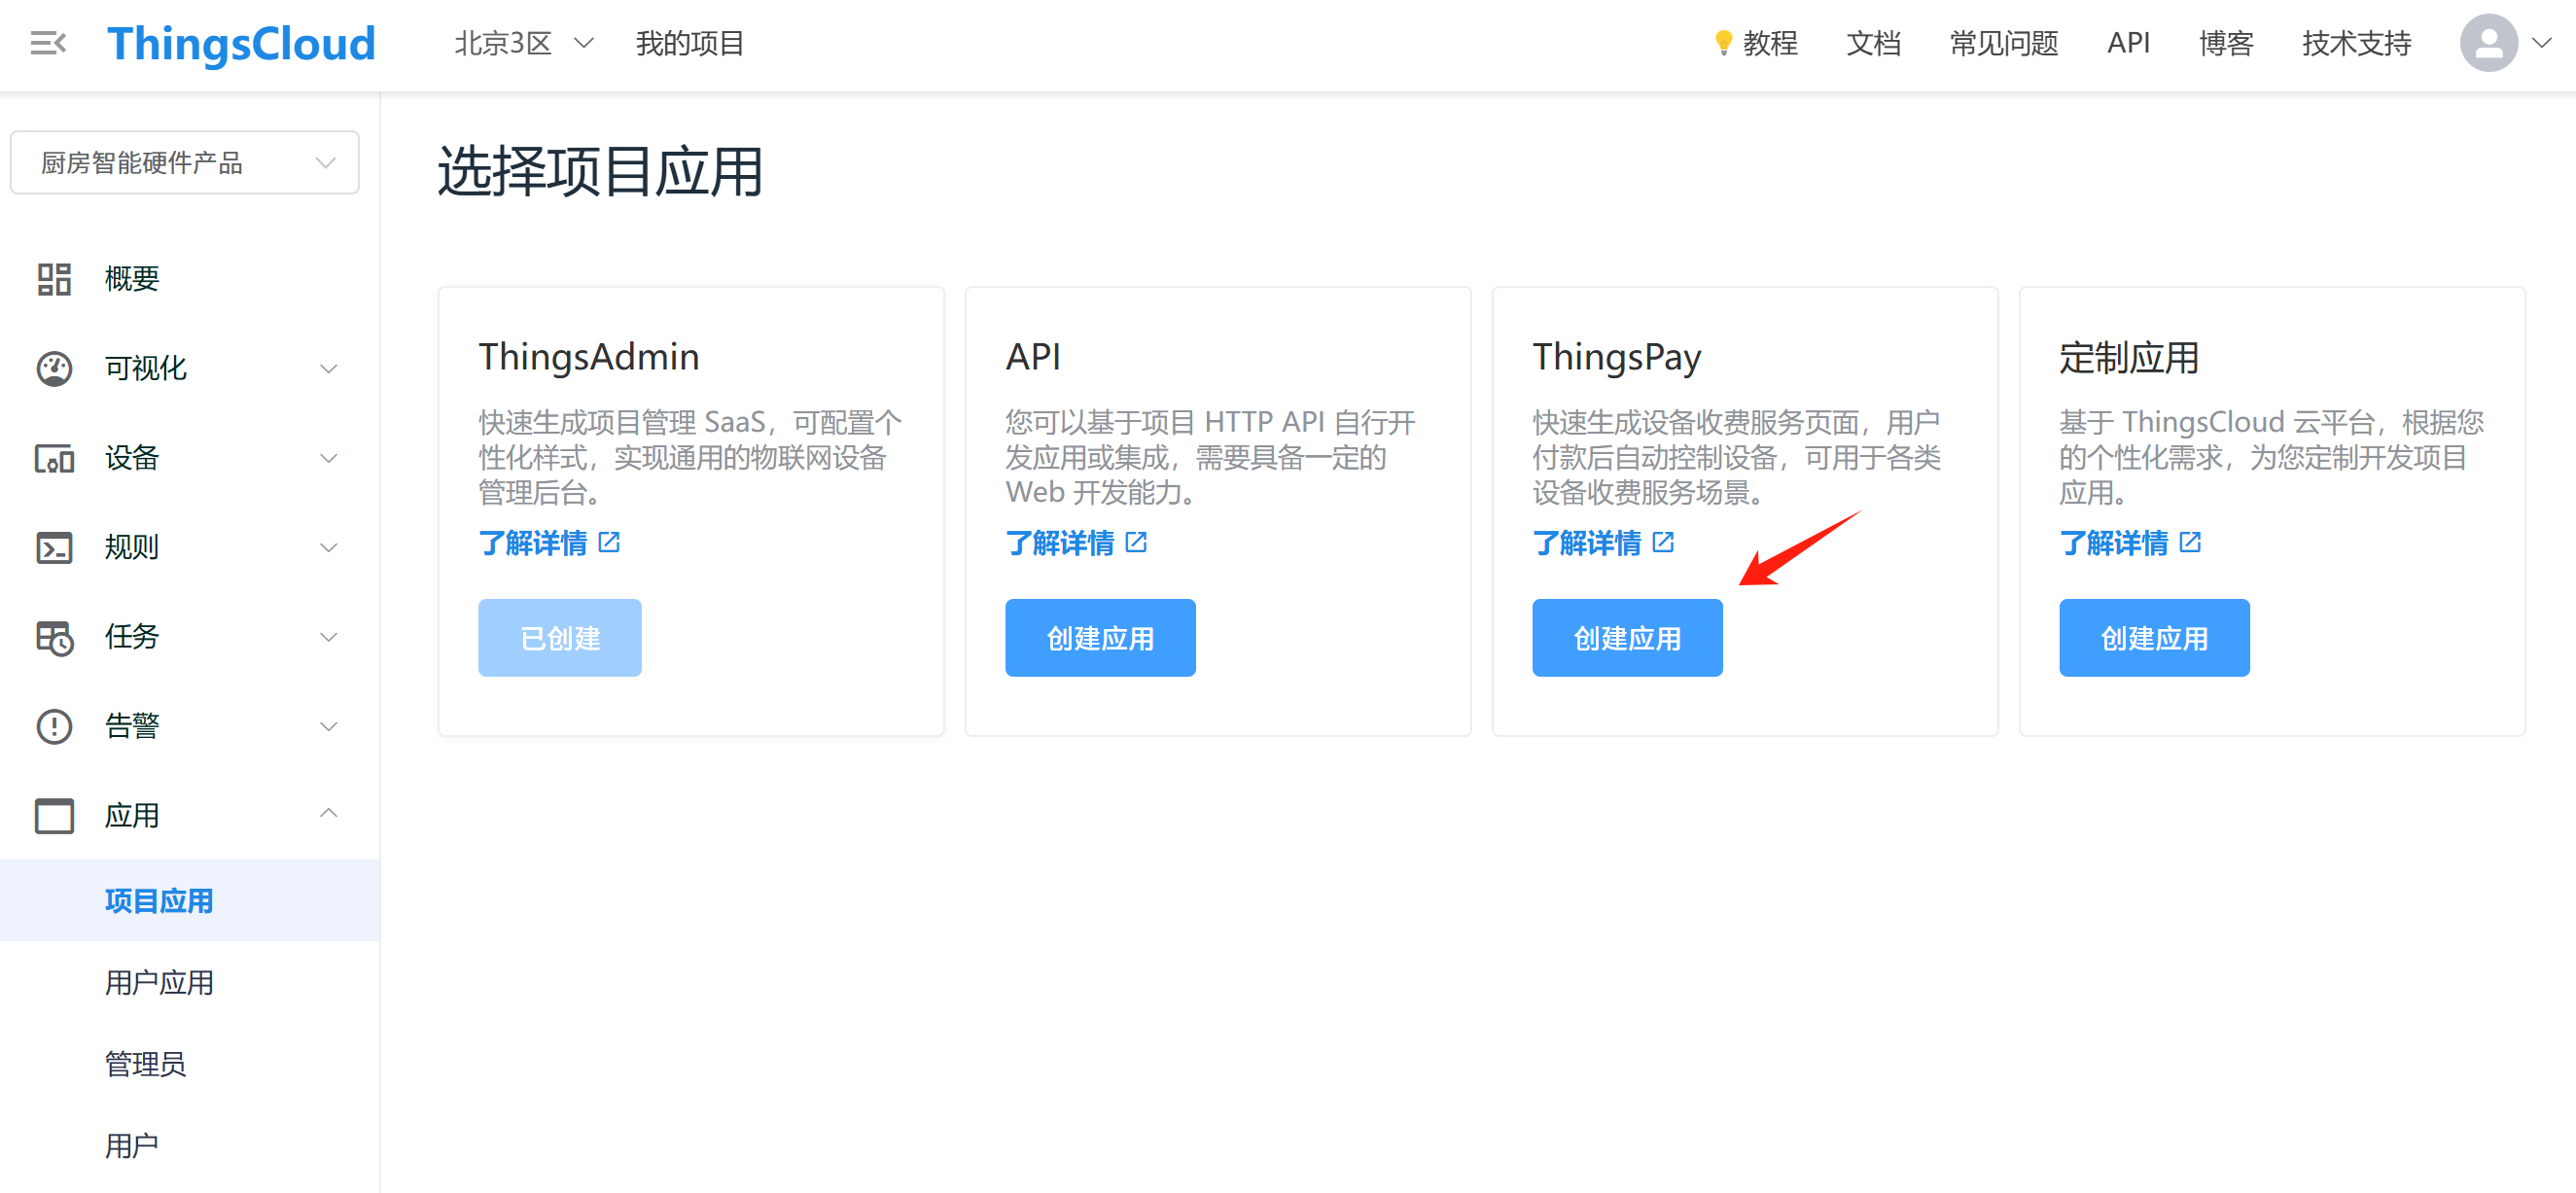The image size is (2576, 1193).
Task: Click the user avatar icon
Action: [x=2488, y=43]
